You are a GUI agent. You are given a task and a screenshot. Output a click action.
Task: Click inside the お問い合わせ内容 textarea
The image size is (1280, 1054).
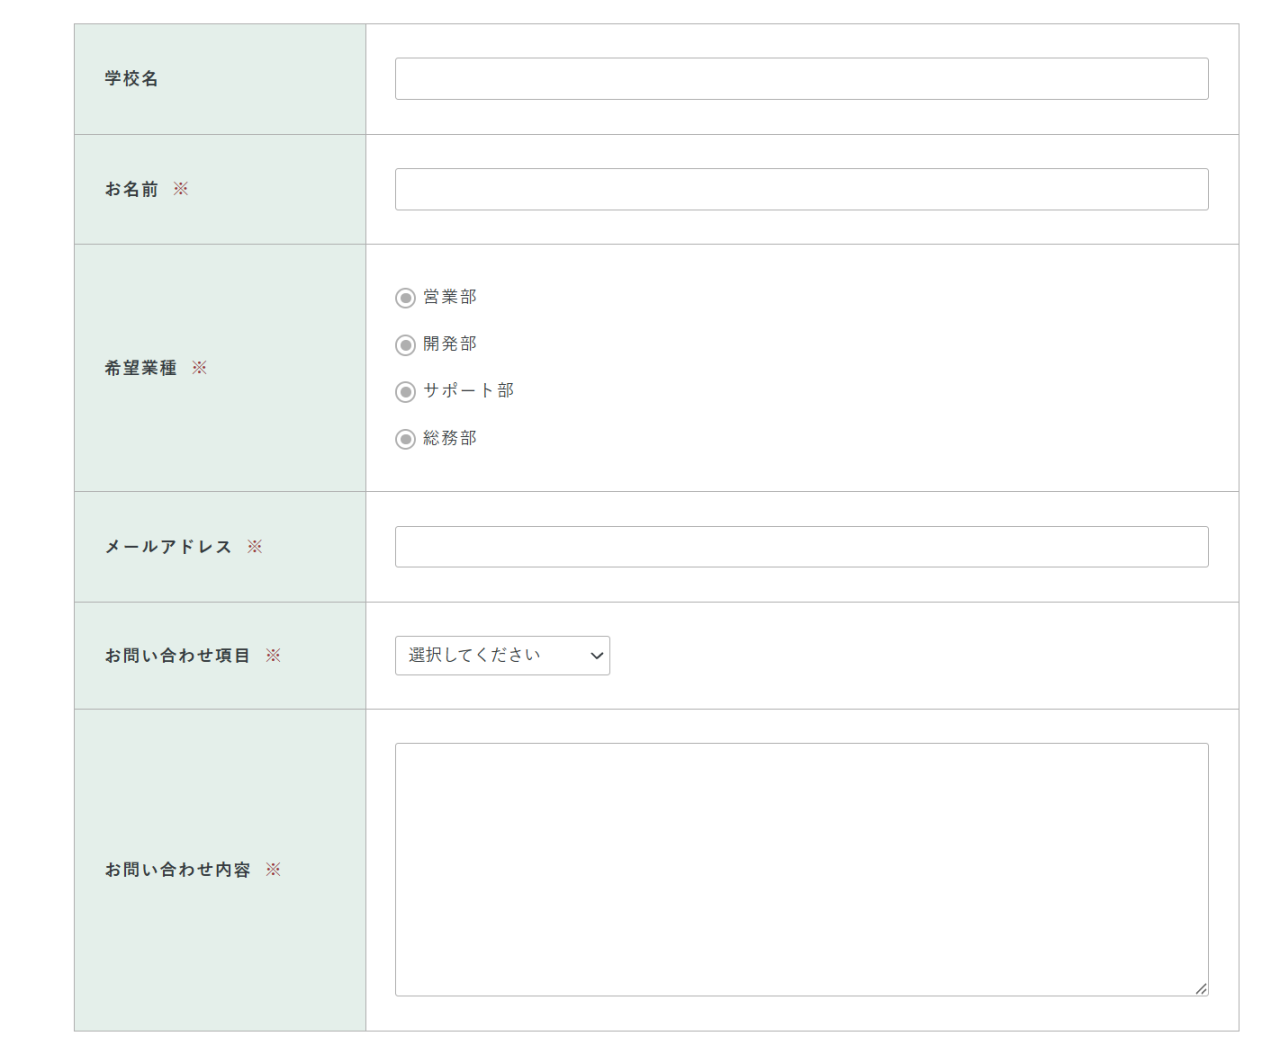pos(801,870)
